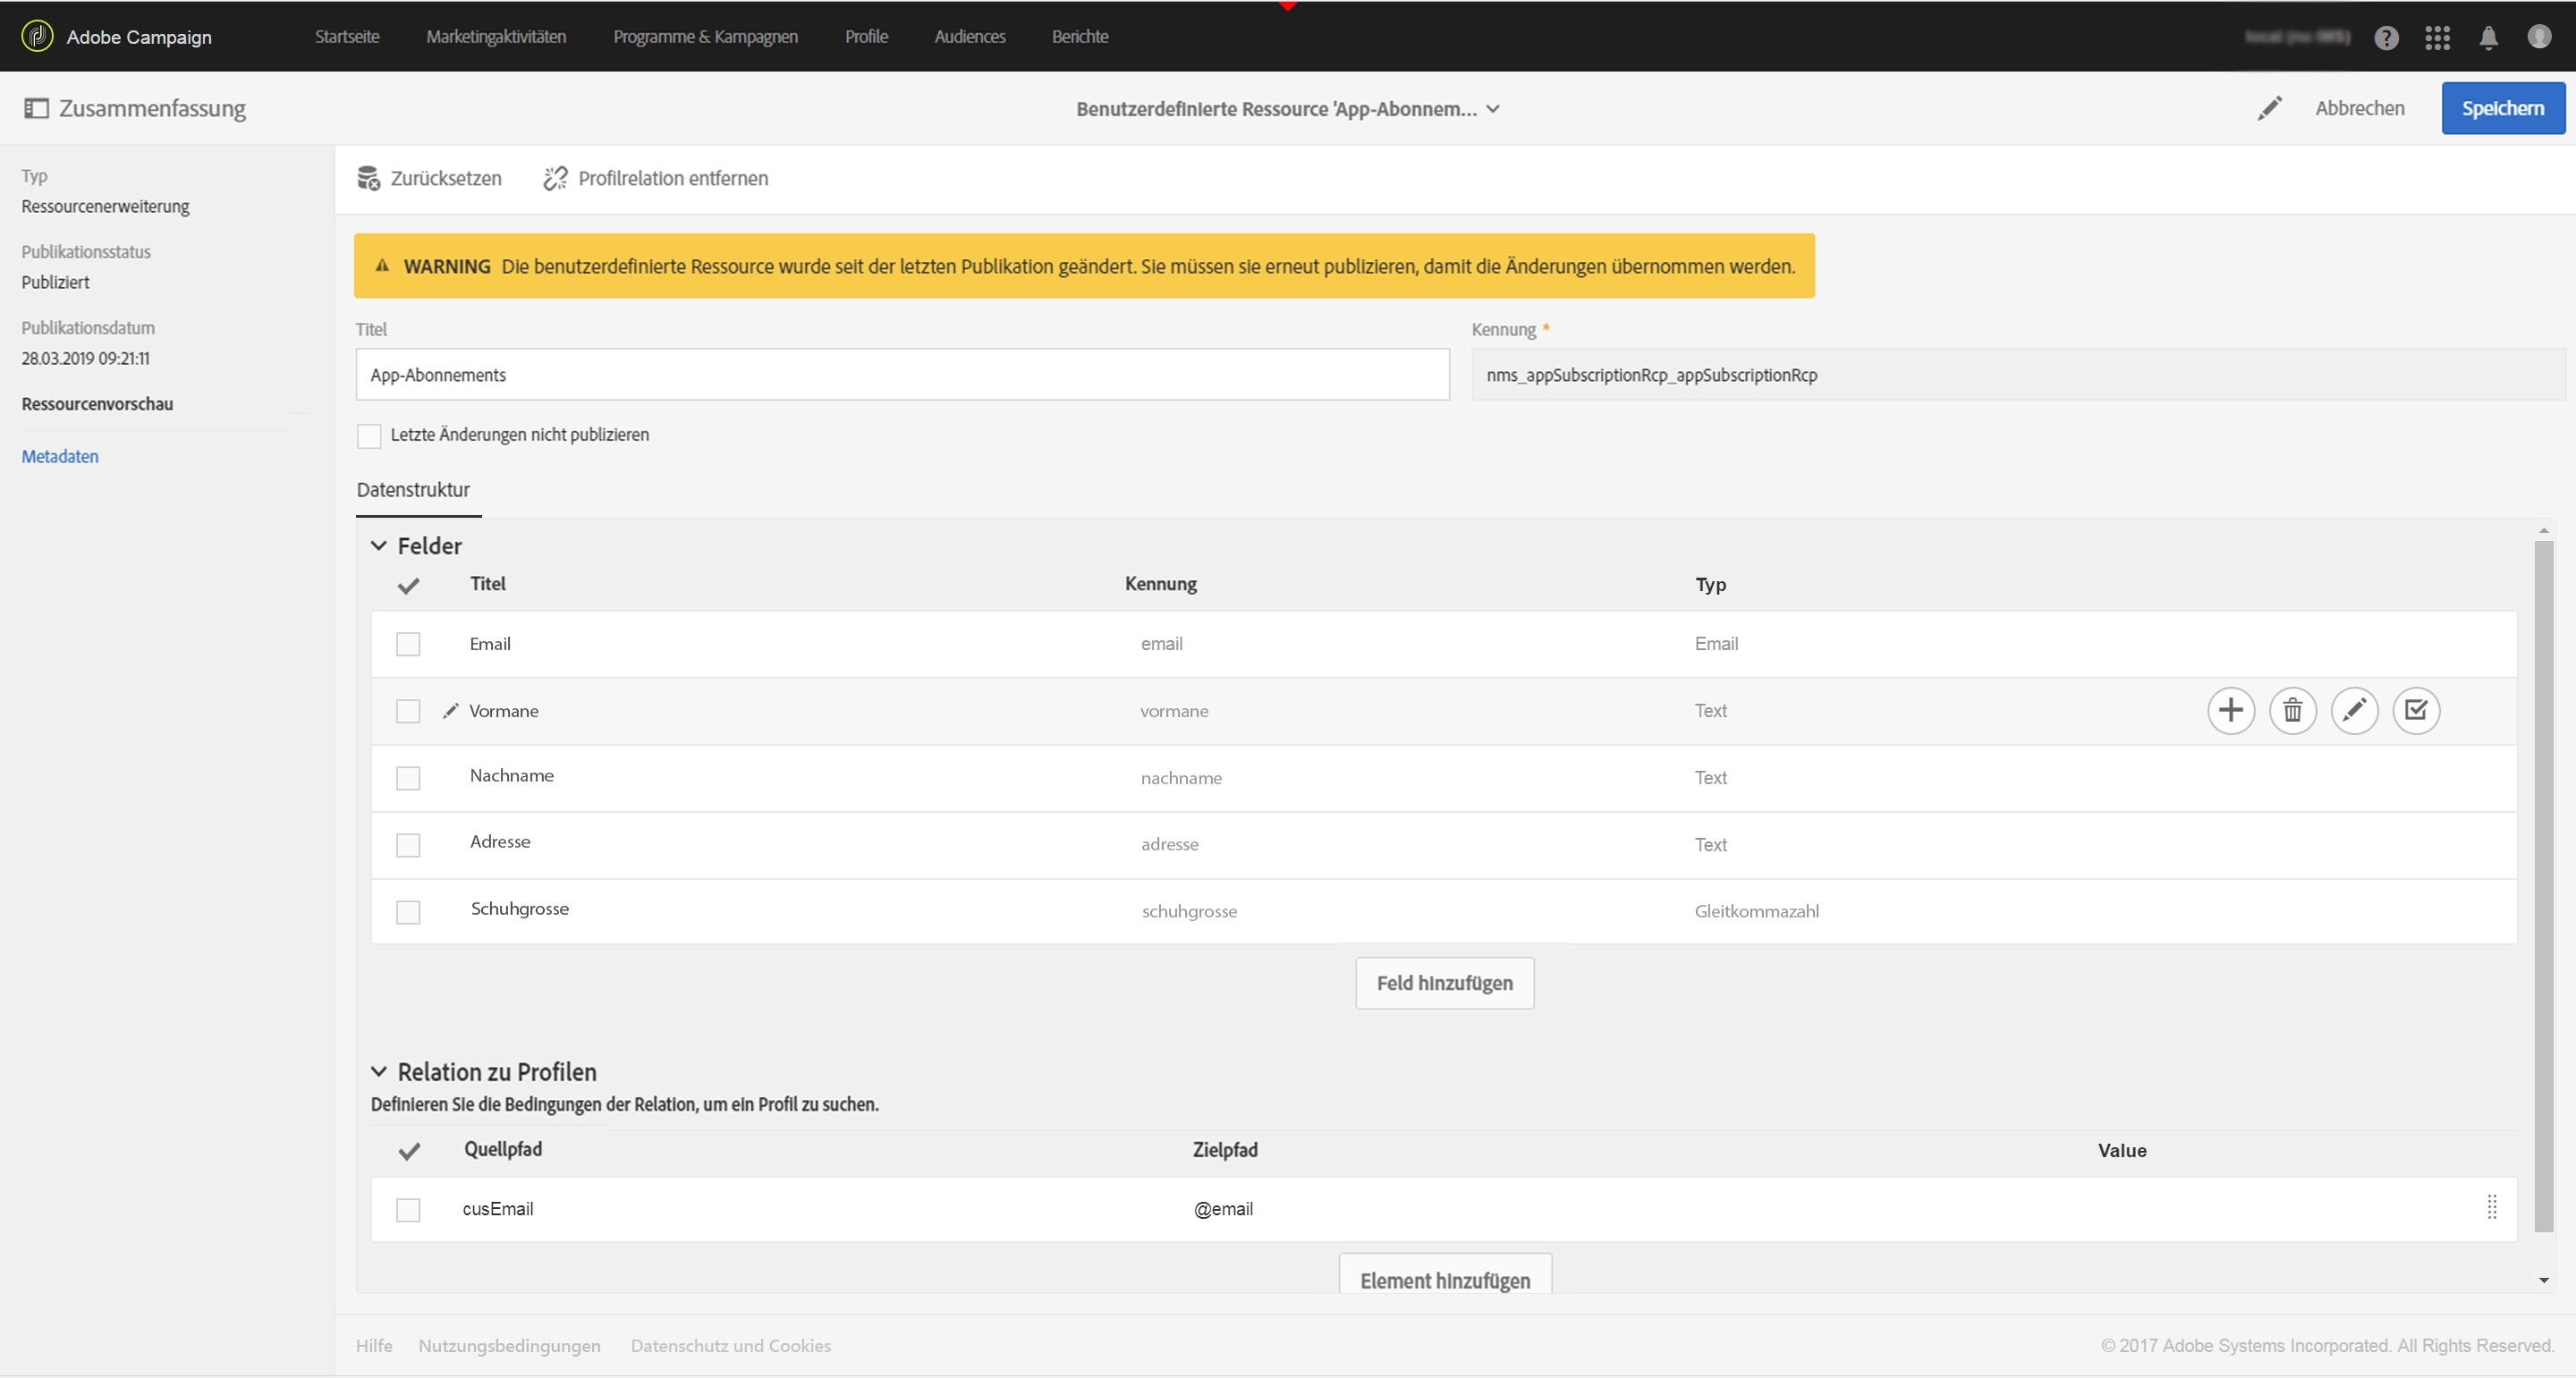The height and width of the screenshot is (1378, 2576).
Task: Click the Titel input field
Action: pos(902,375)
